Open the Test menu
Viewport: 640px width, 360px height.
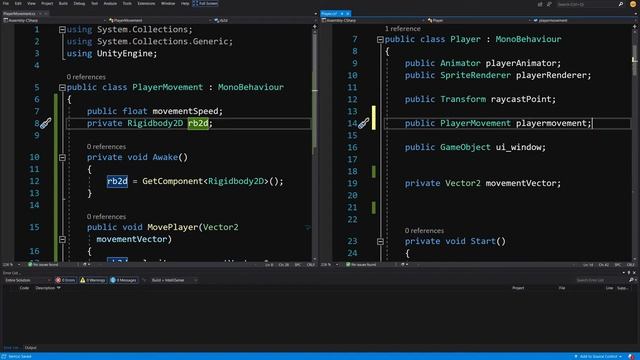pos(94,4)
